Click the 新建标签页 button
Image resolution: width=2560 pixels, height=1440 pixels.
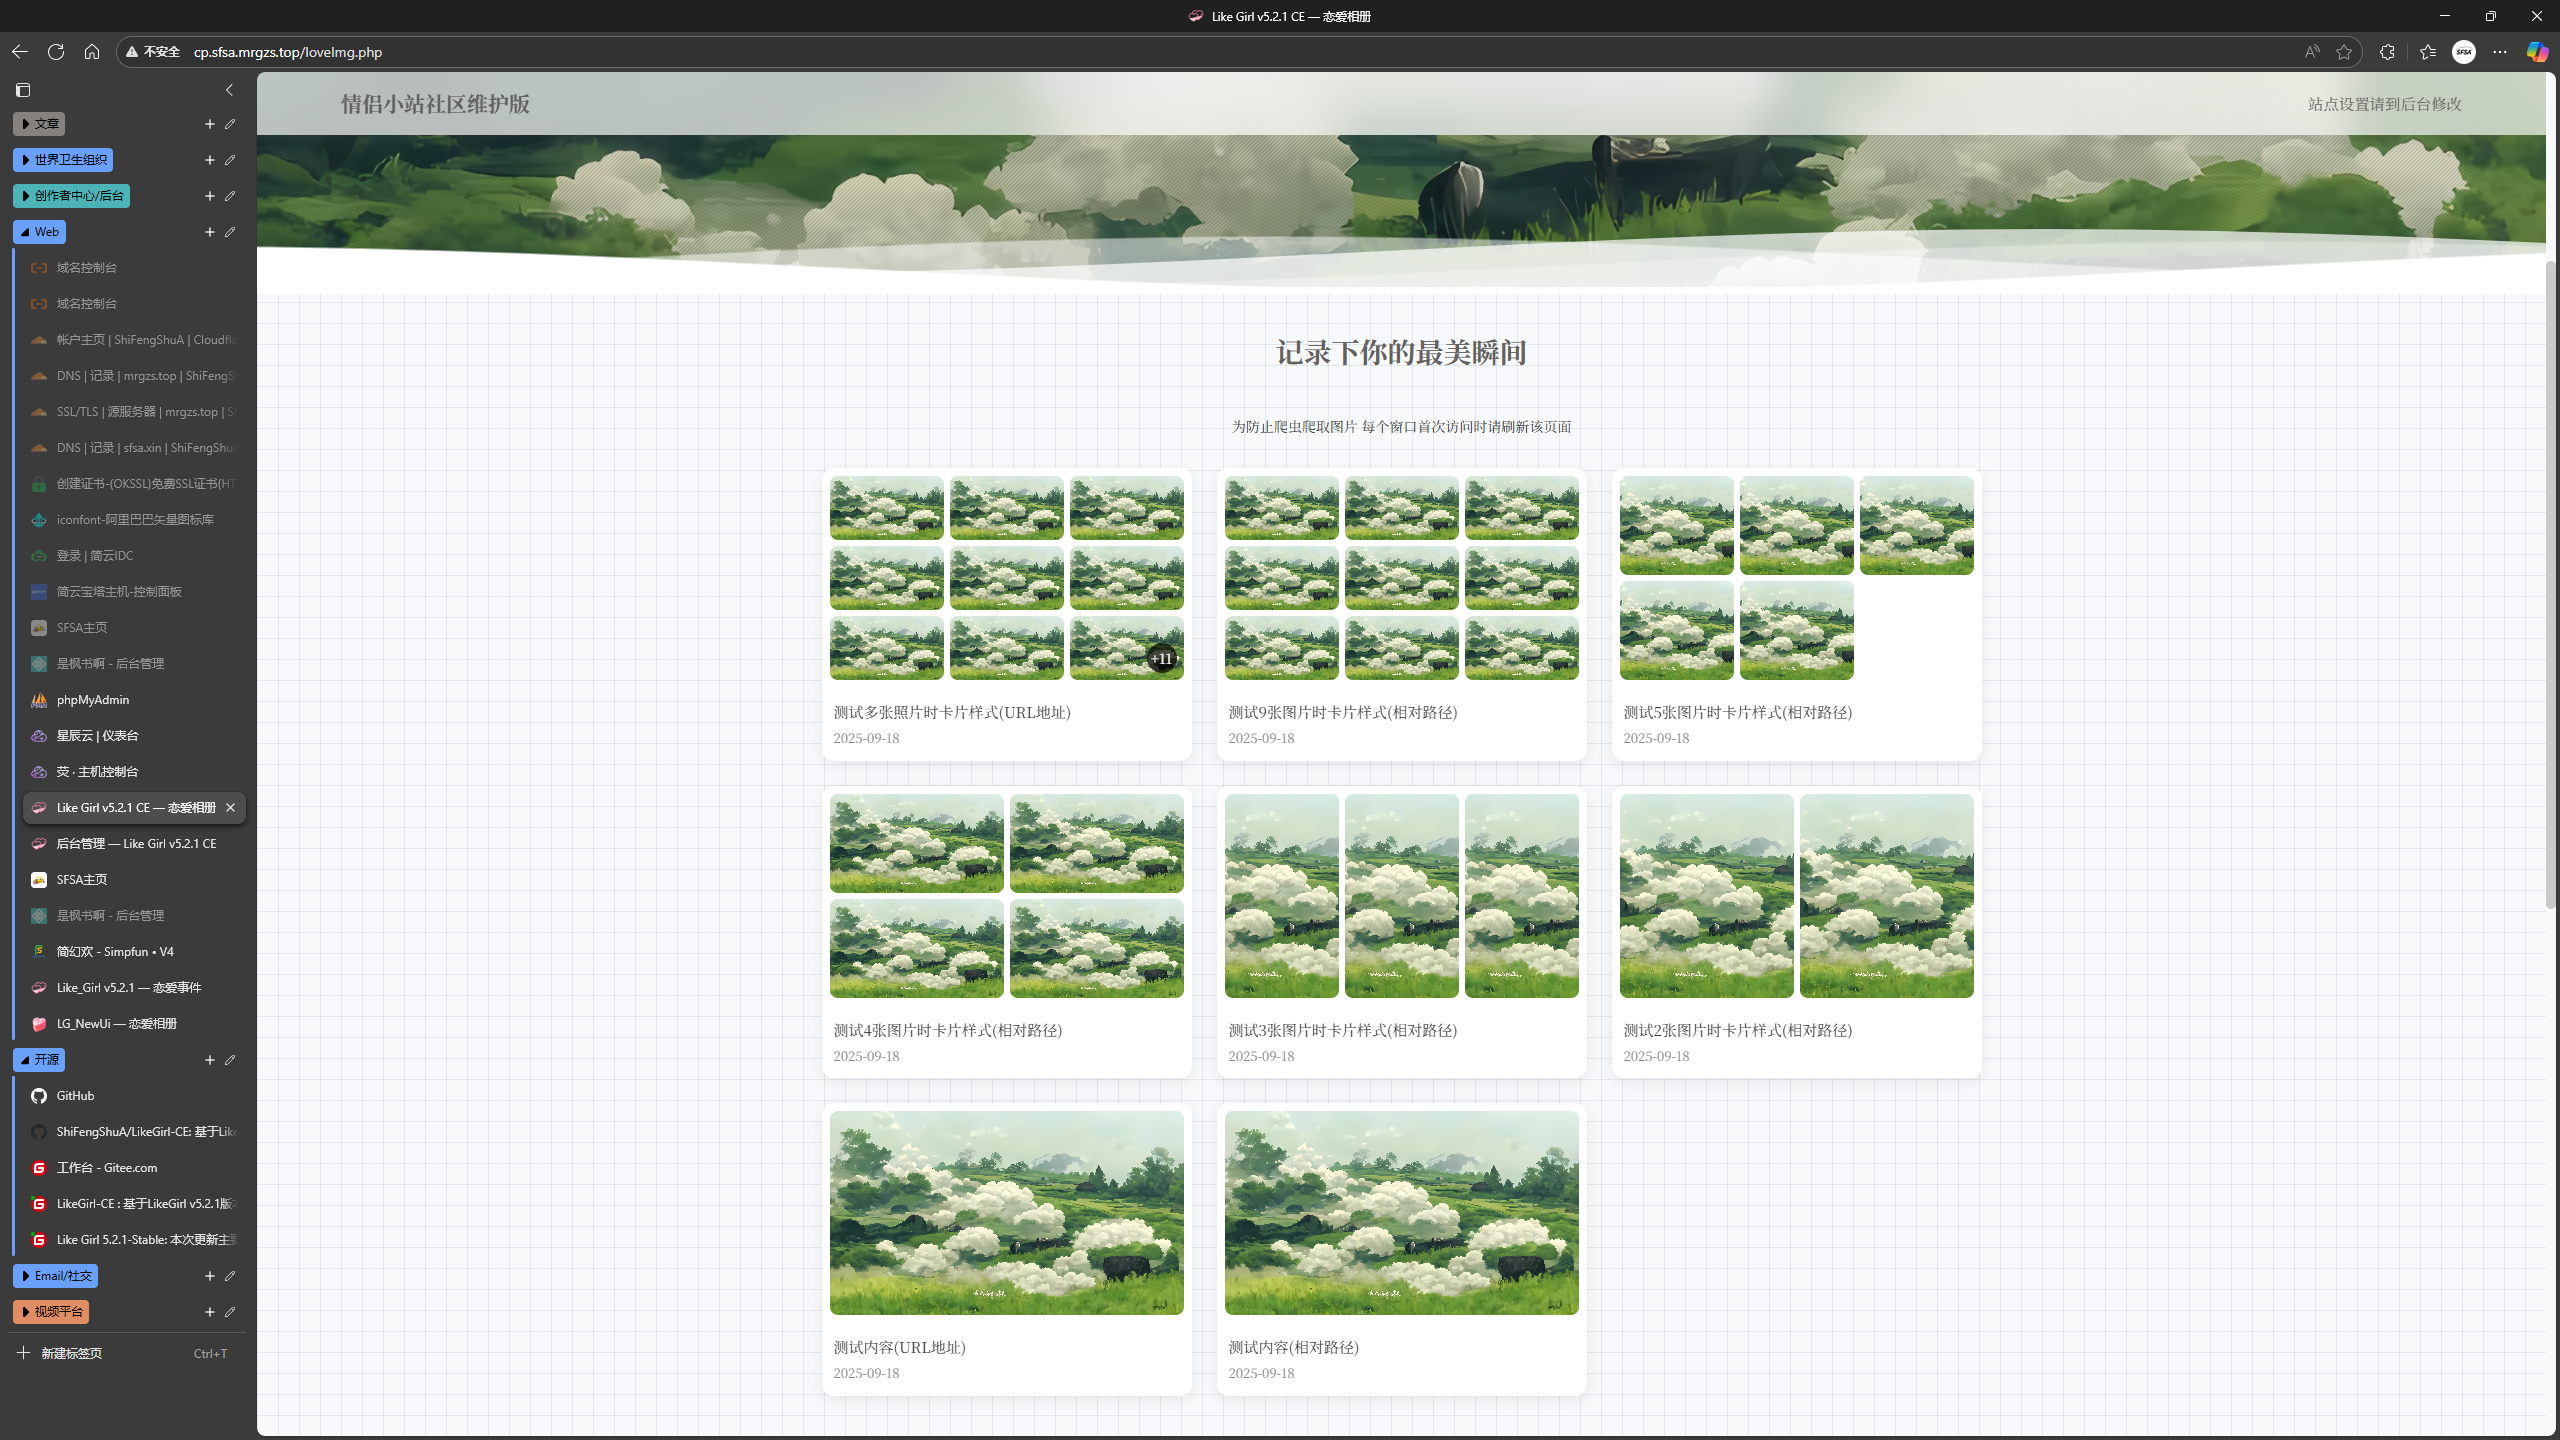(70, 1353)
